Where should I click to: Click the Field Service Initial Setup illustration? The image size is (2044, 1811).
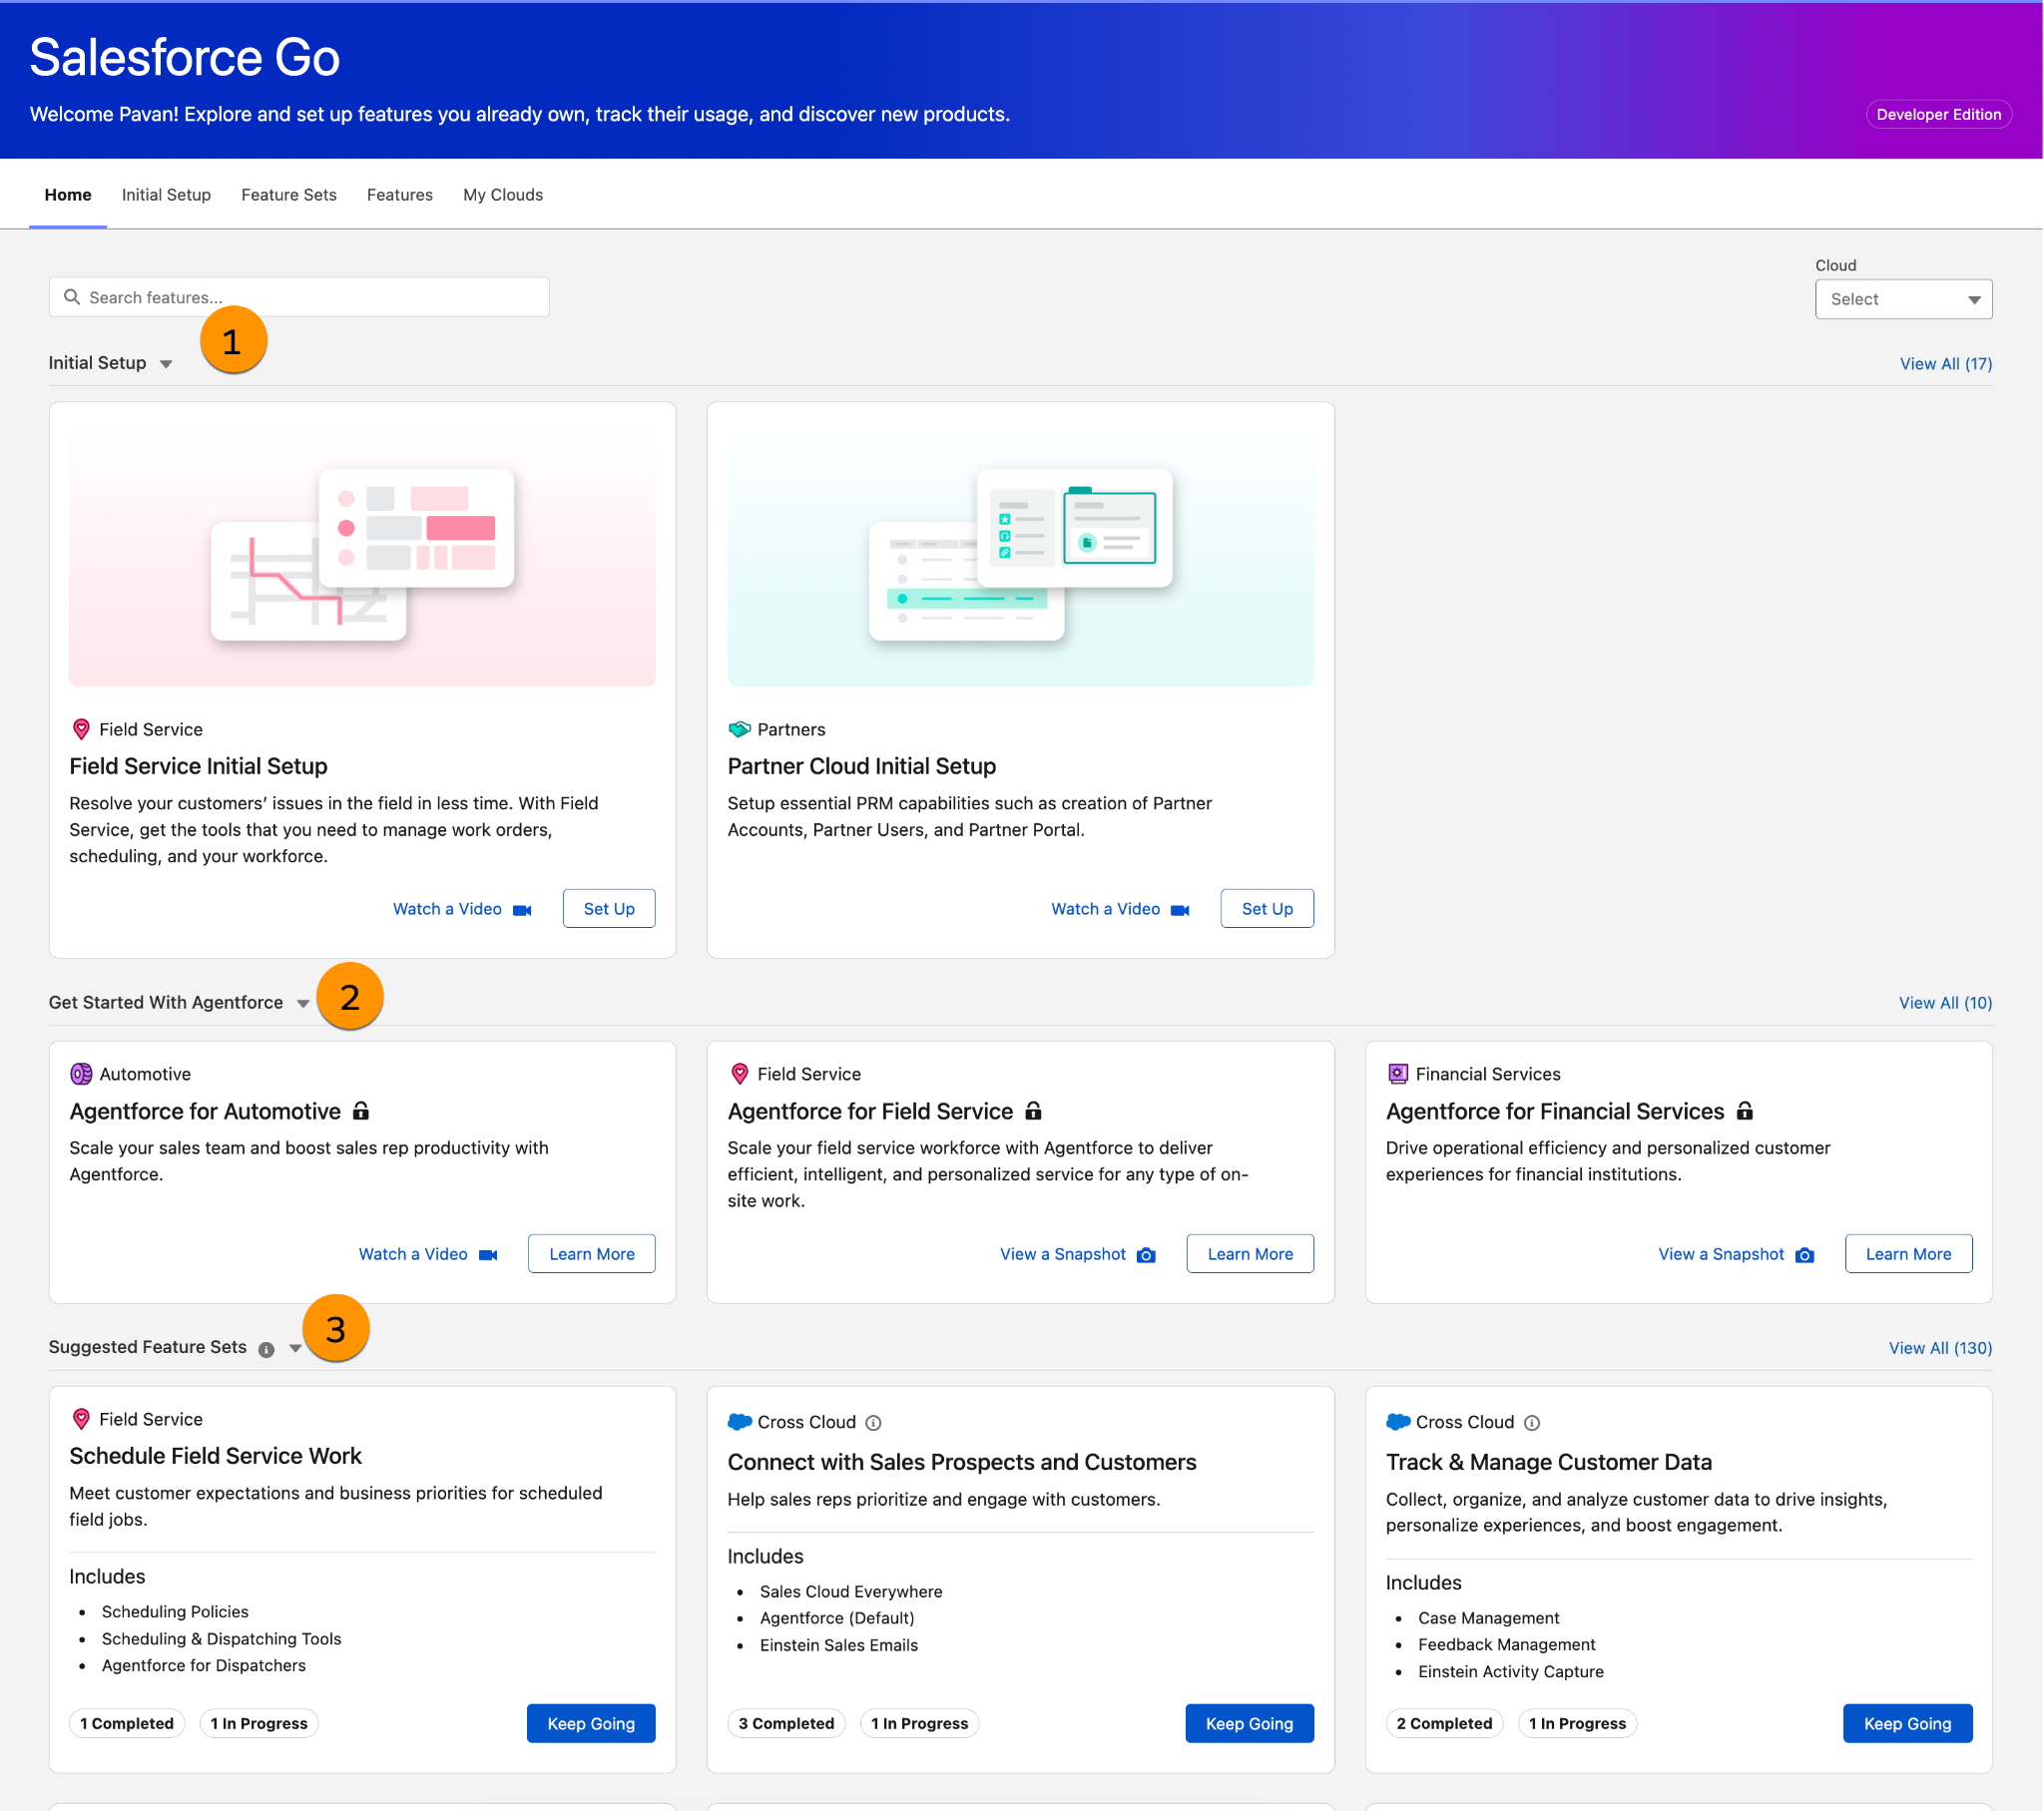362,555
